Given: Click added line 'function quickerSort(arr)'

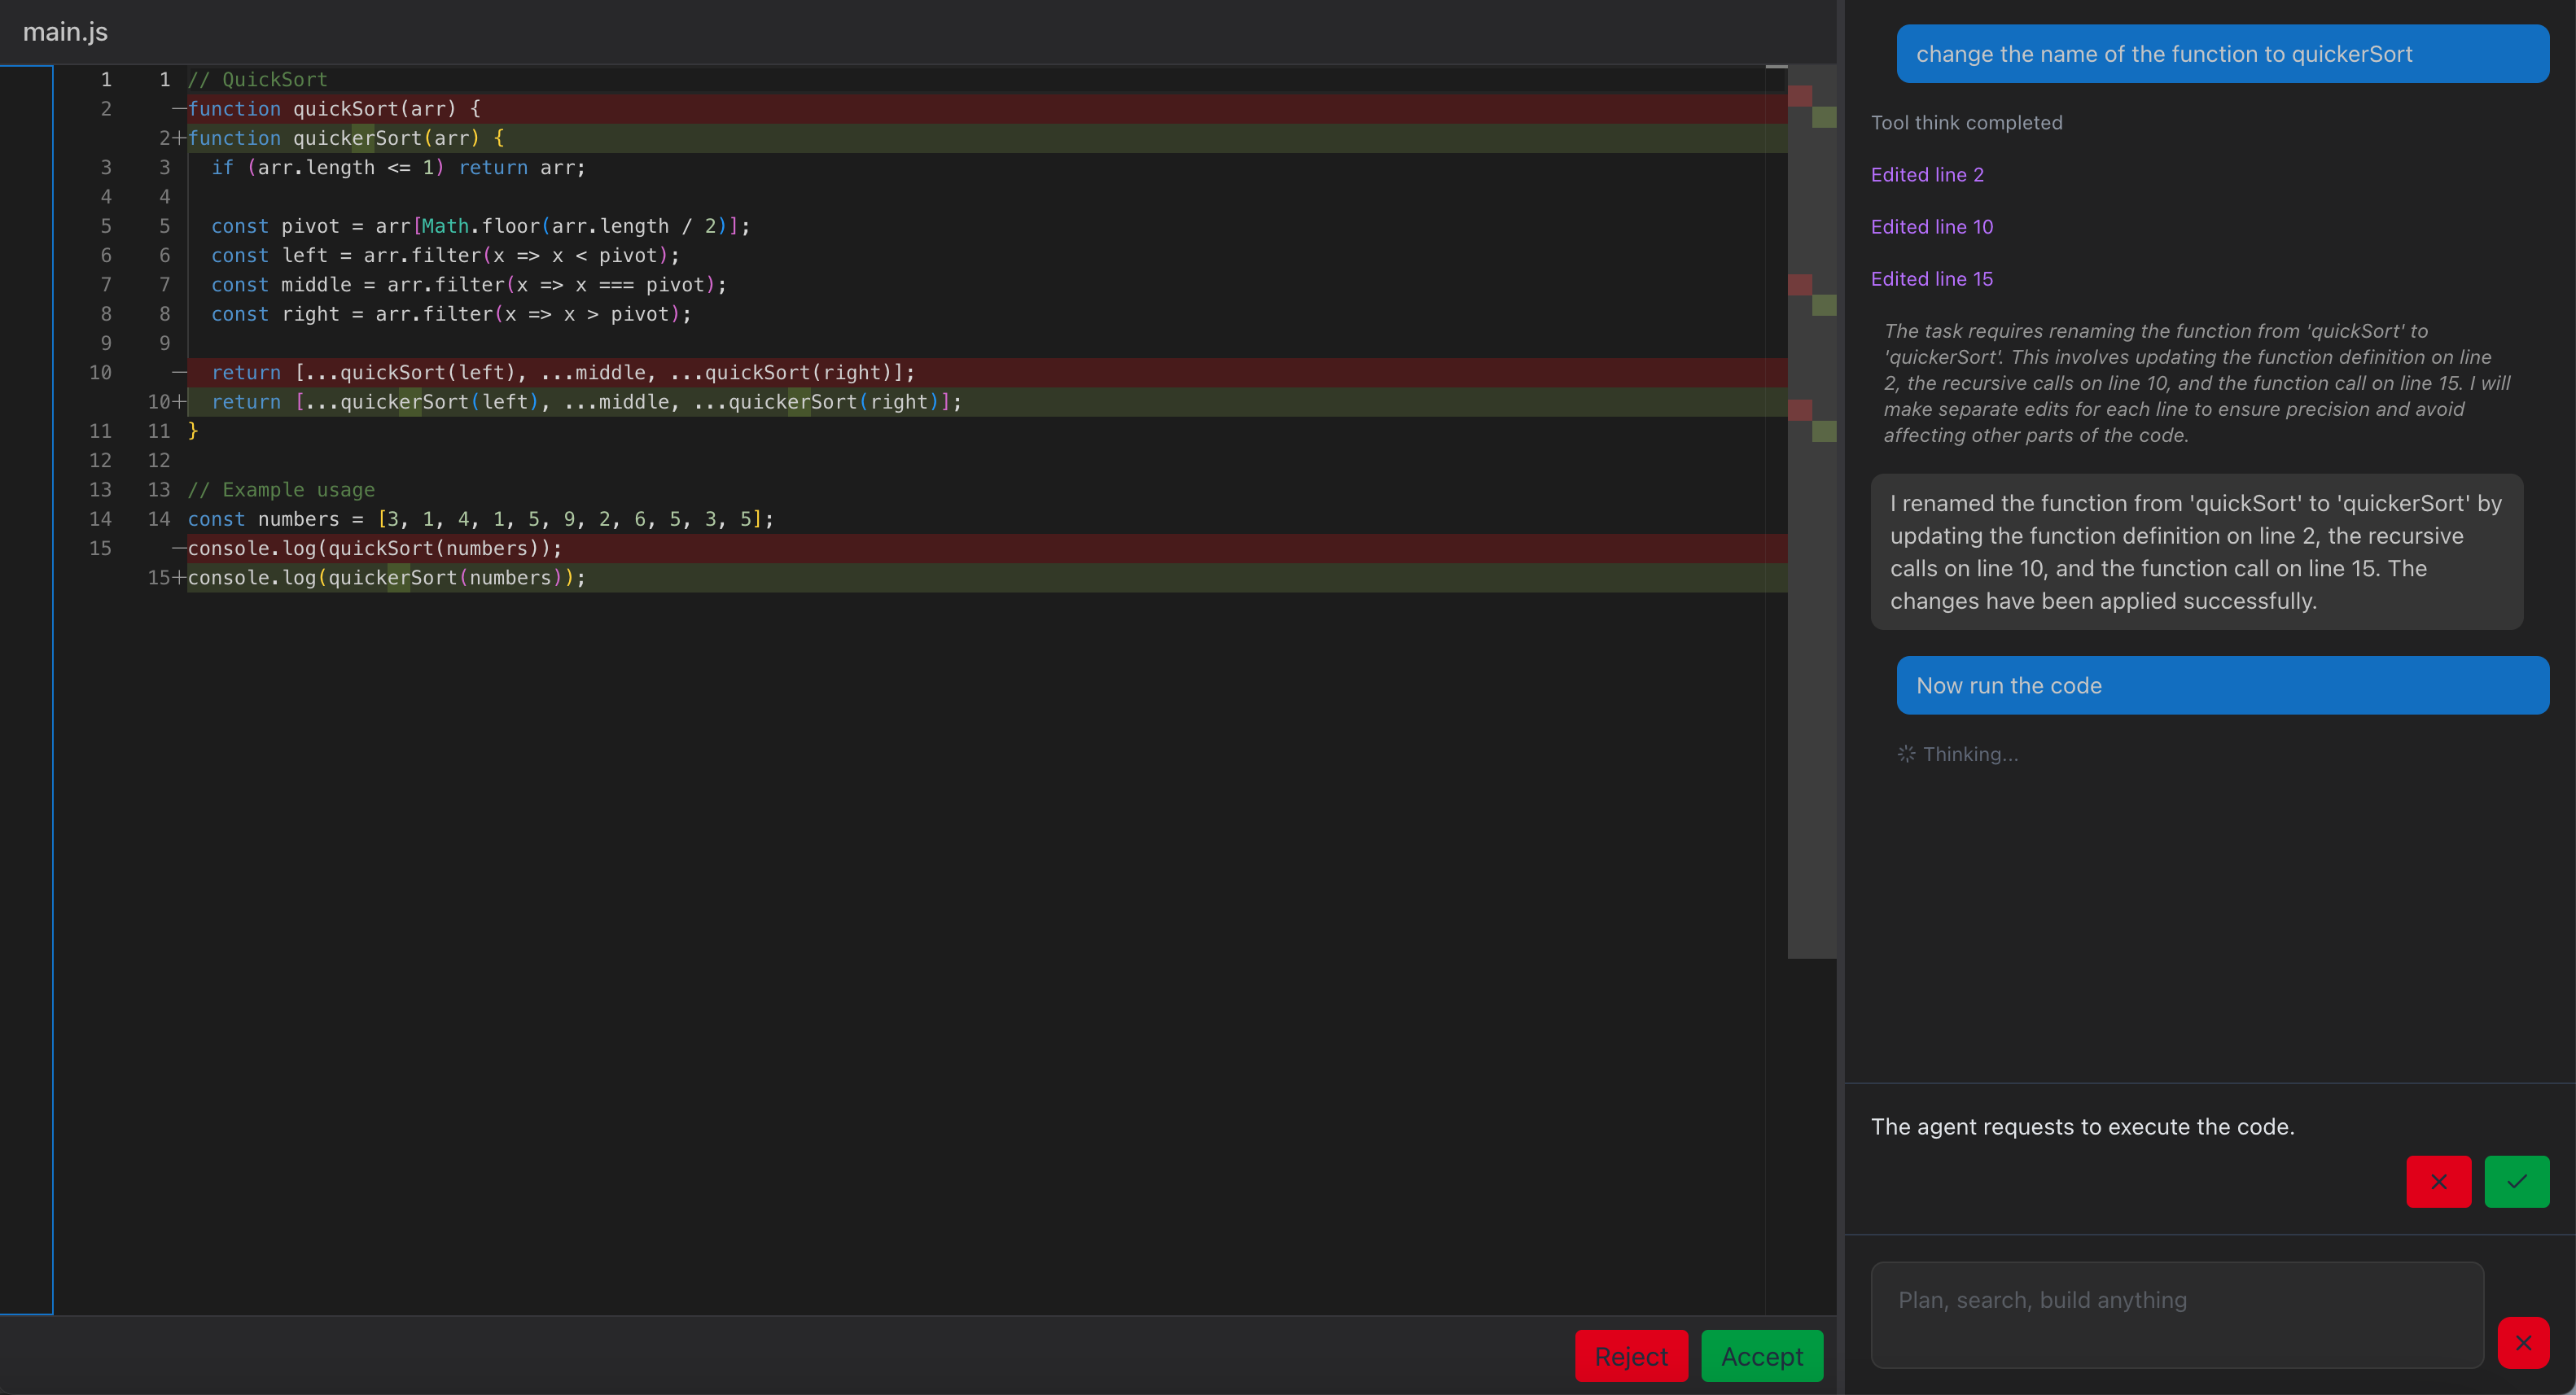Looking at the screenshot, I should click(x=345, y=138).
